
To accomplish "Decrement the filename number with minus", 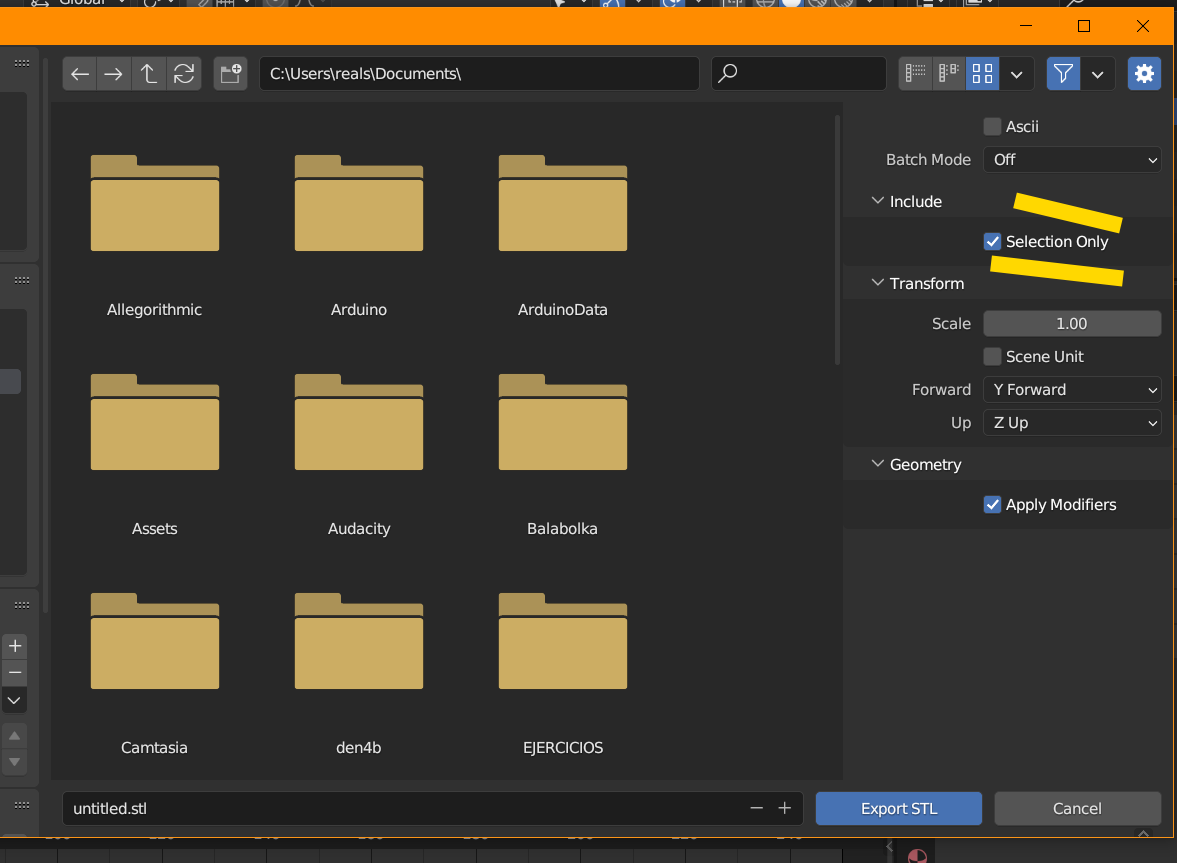I will (x=757, y=808).
